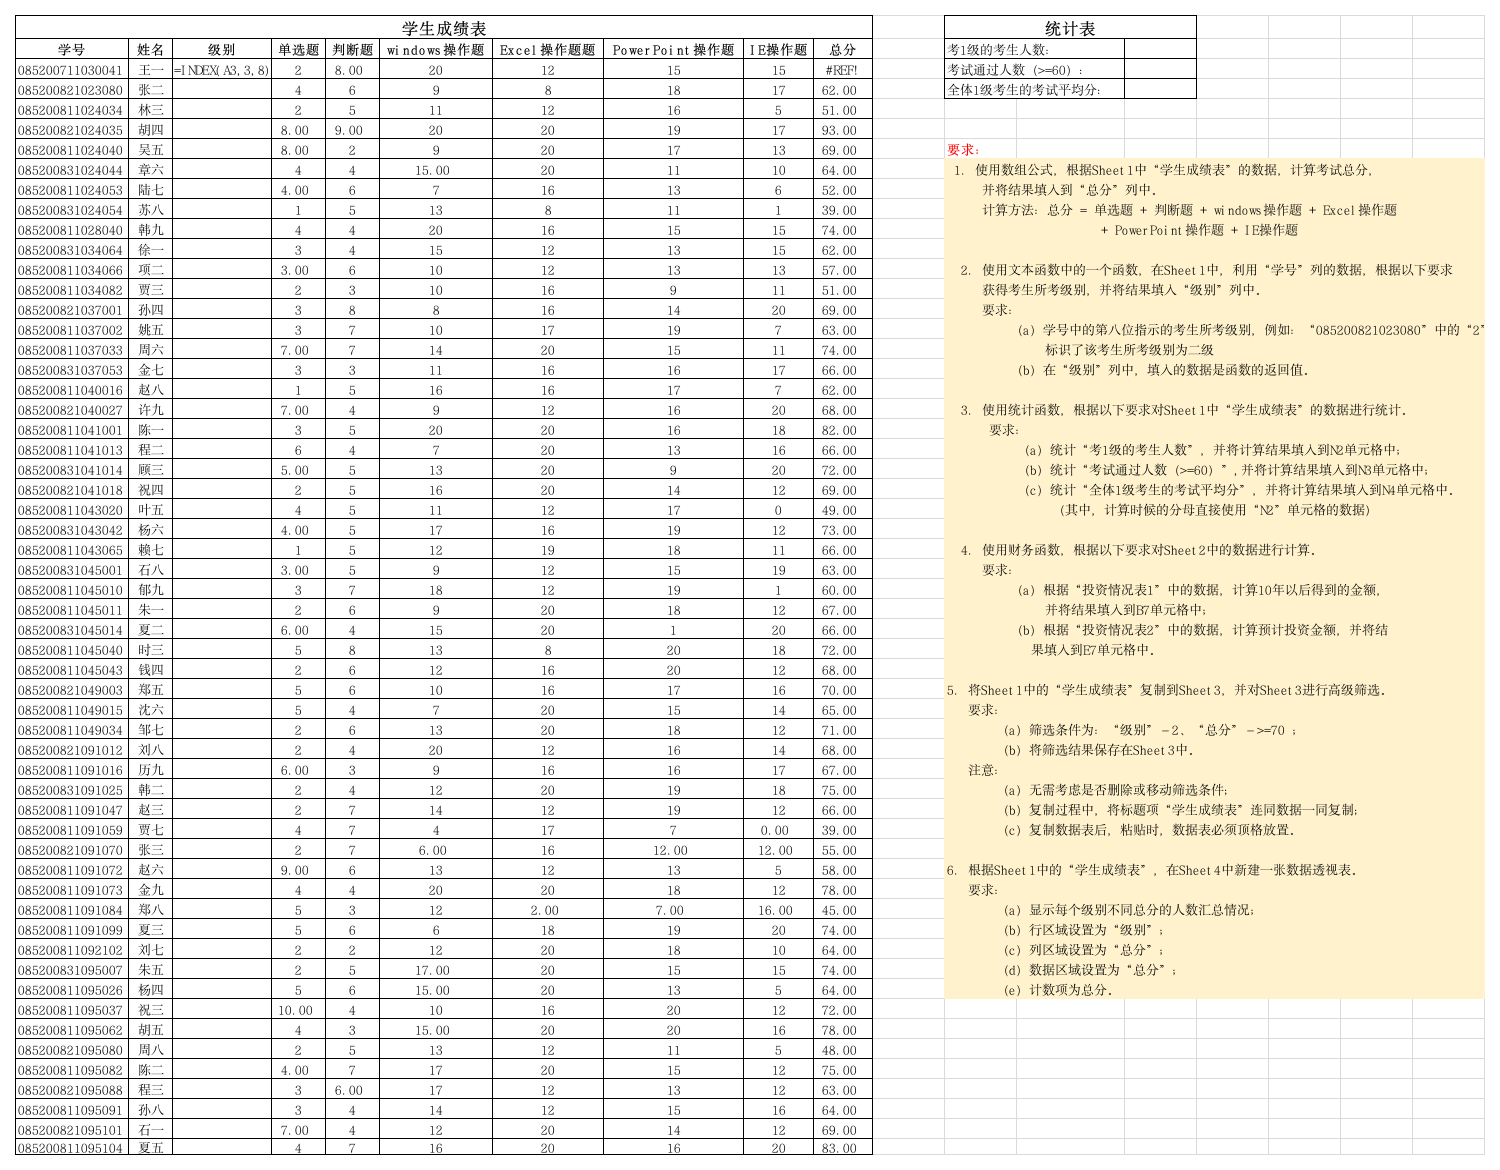The width and height of the screenshot is (1500, 1170).
Task: Click the name cell 苏八
Action: (150, 210)
